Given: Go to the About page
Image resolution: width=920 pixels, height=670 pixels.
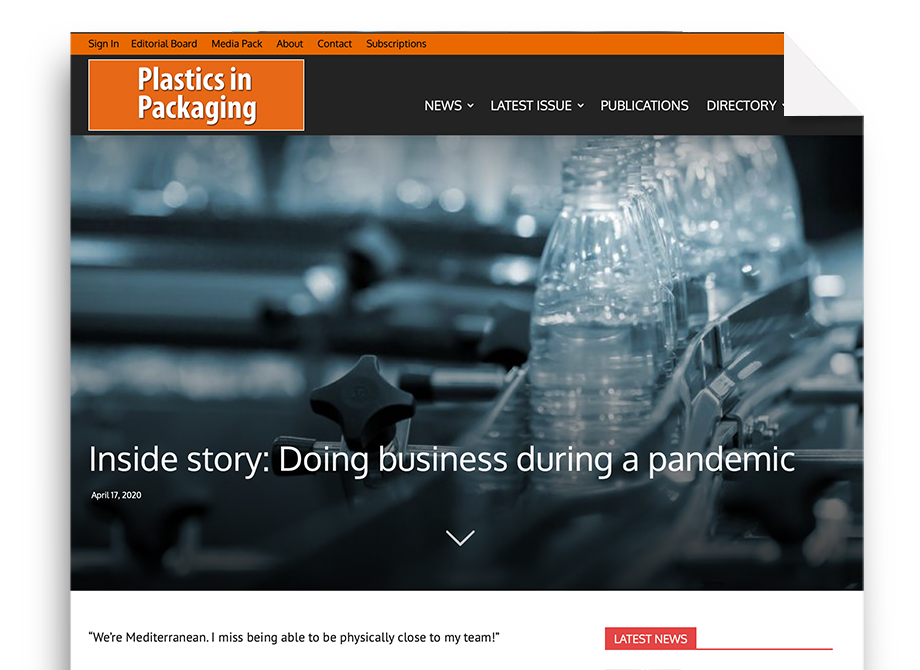Looking at the screenshot, I should [x=290, y=44].
